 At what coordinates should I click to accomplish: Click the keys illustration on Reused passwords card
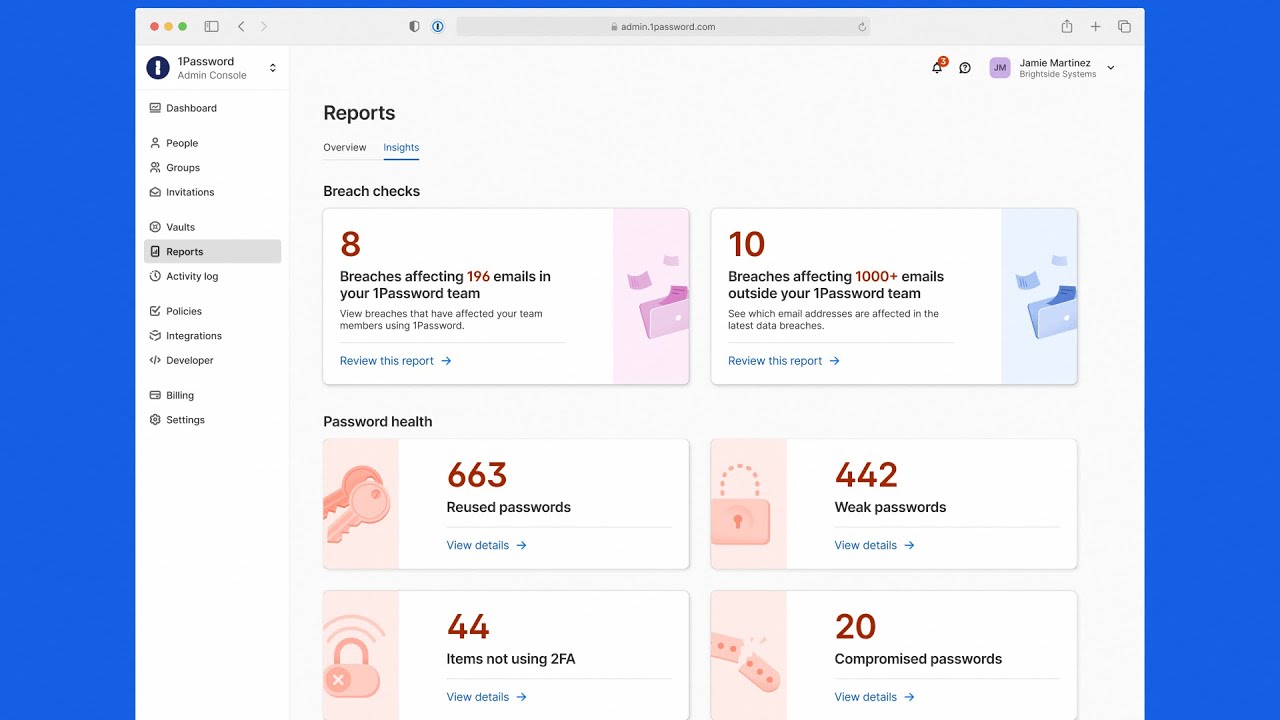(356, 504)
